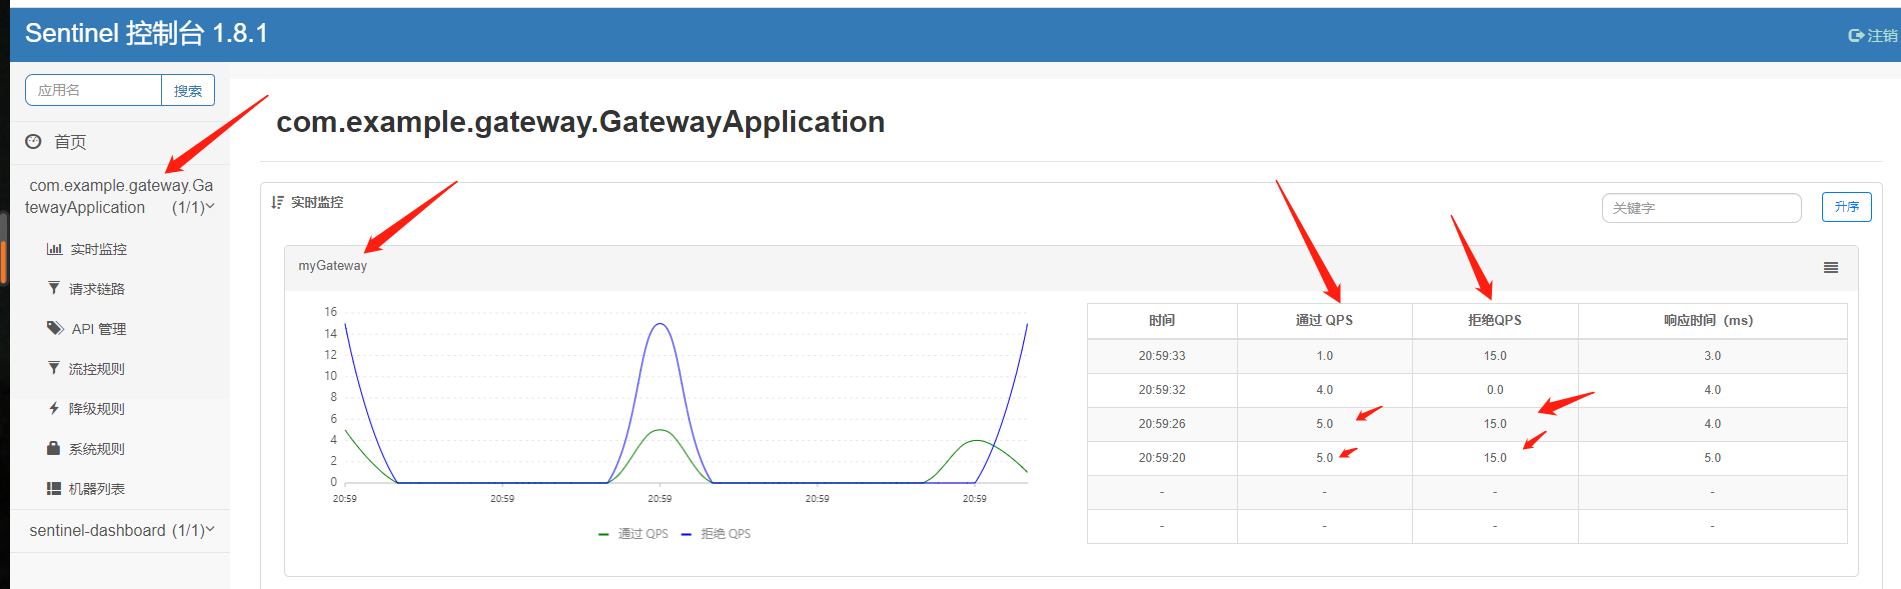Click the tags icon beside API 管理
The image size is (1901, 589).
point(55,328)
